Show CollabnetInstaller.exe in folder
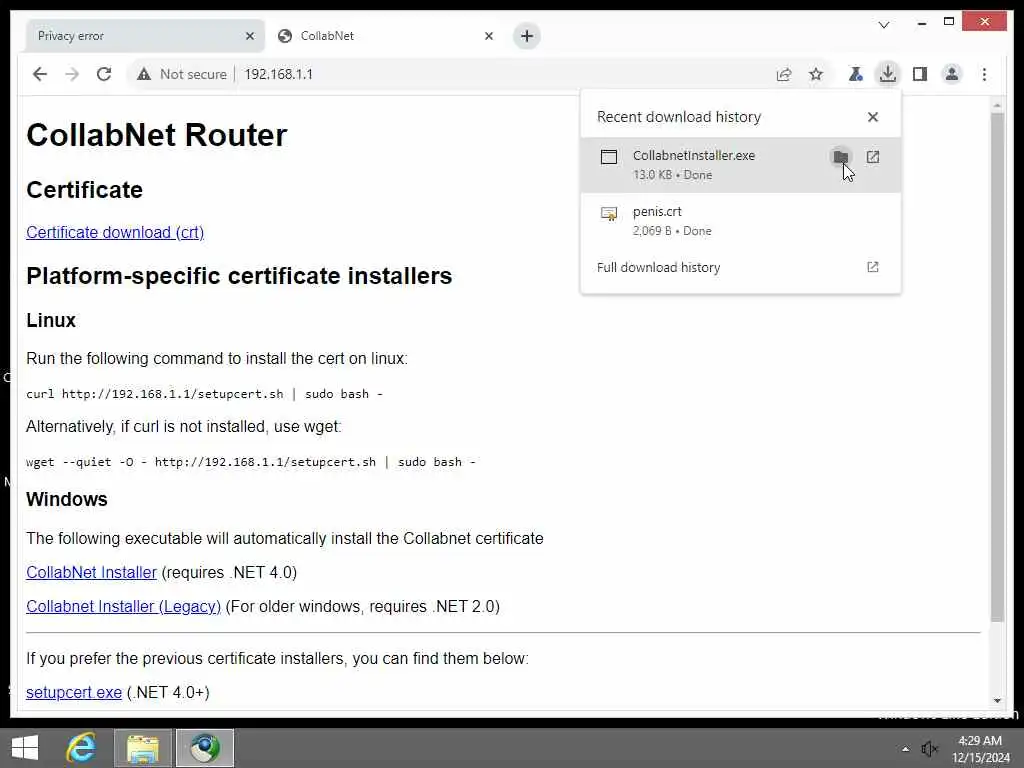This screenshot has width=1024, height=768. coord(840,157)
